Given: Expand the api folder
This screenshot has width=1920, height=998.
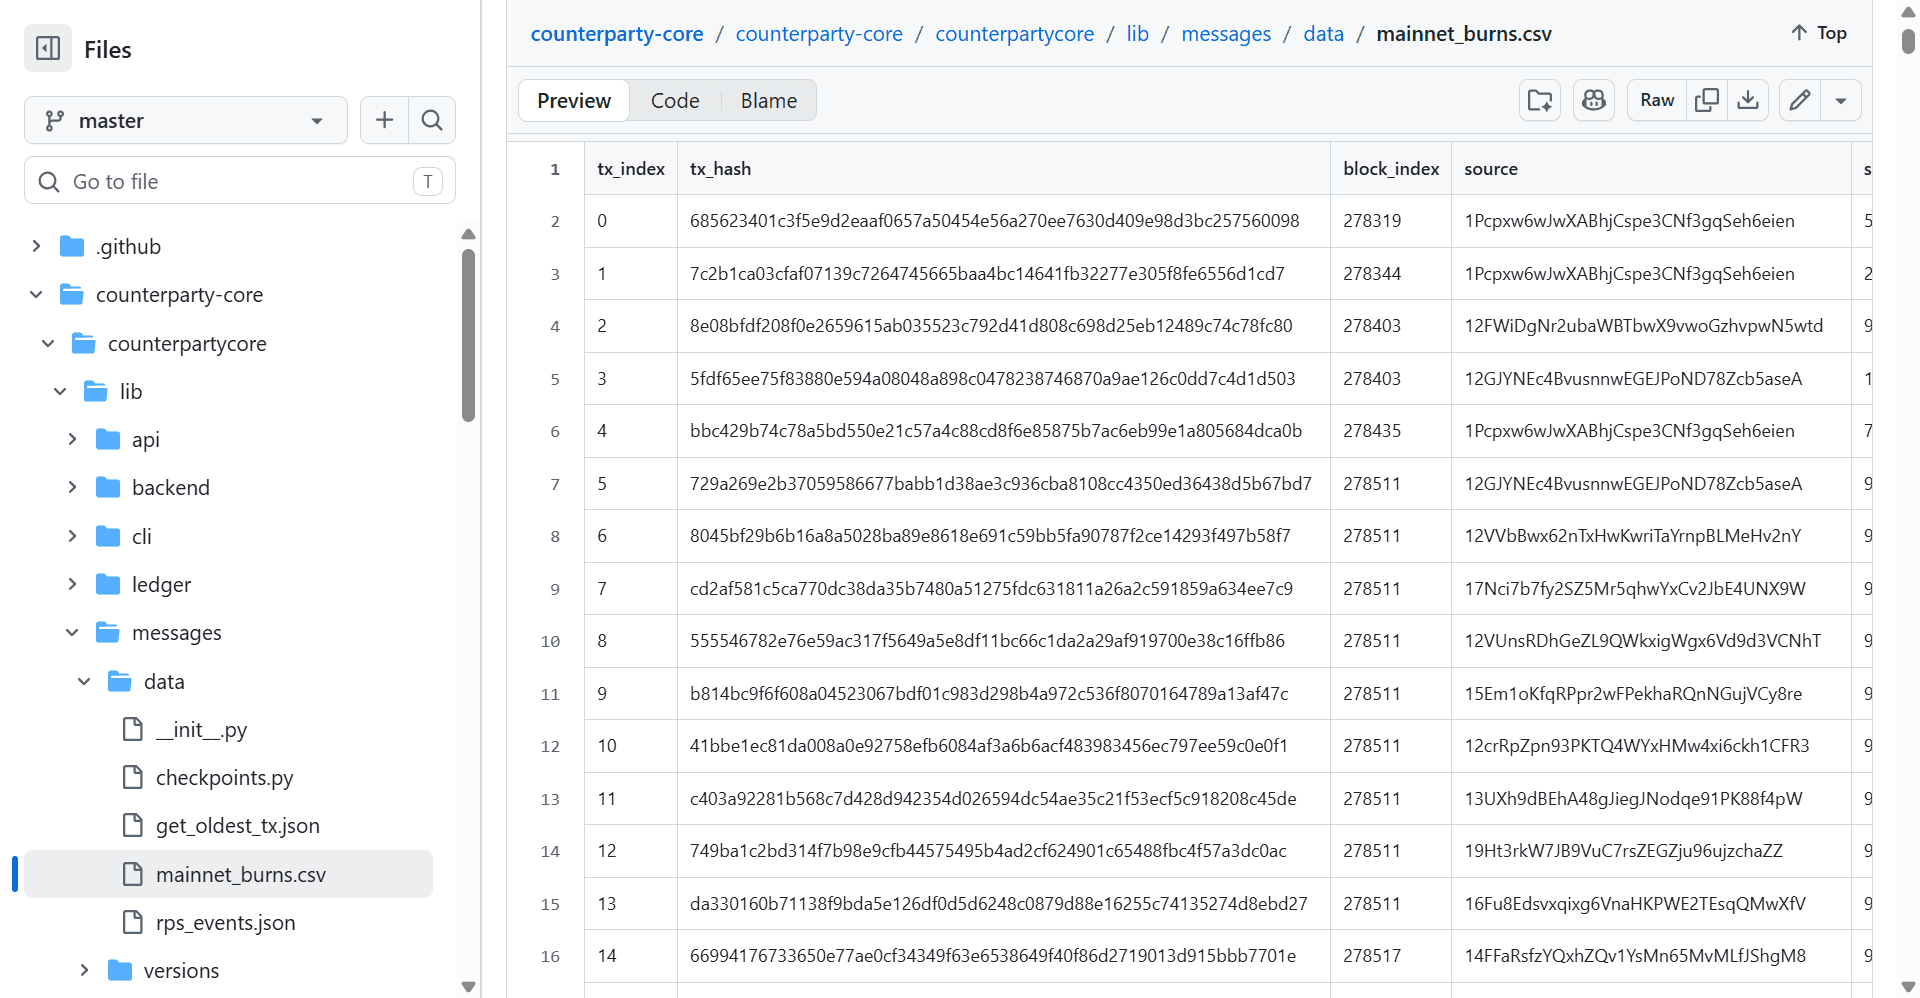Looking at the screenshot, I should [x=72, y=439].
